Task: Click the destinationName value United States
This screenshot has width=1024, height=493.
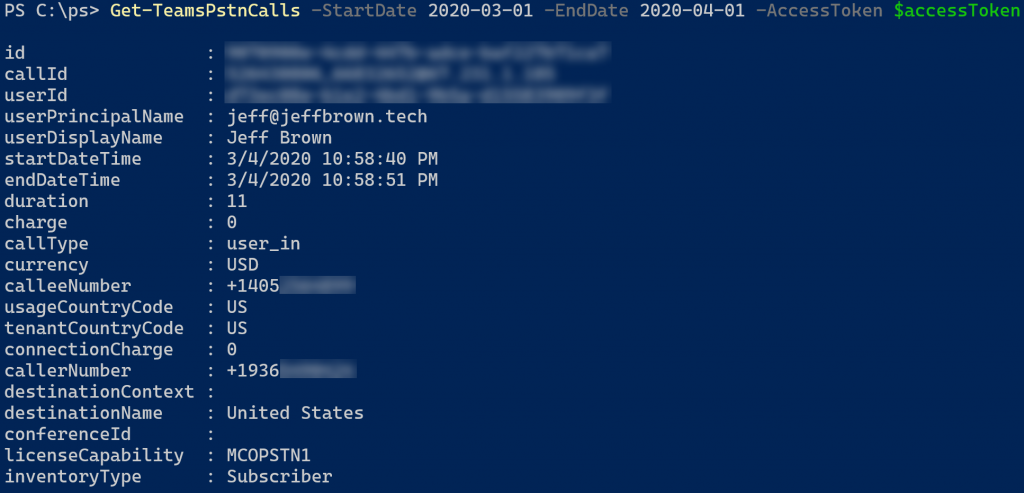Action: [295, 413]
